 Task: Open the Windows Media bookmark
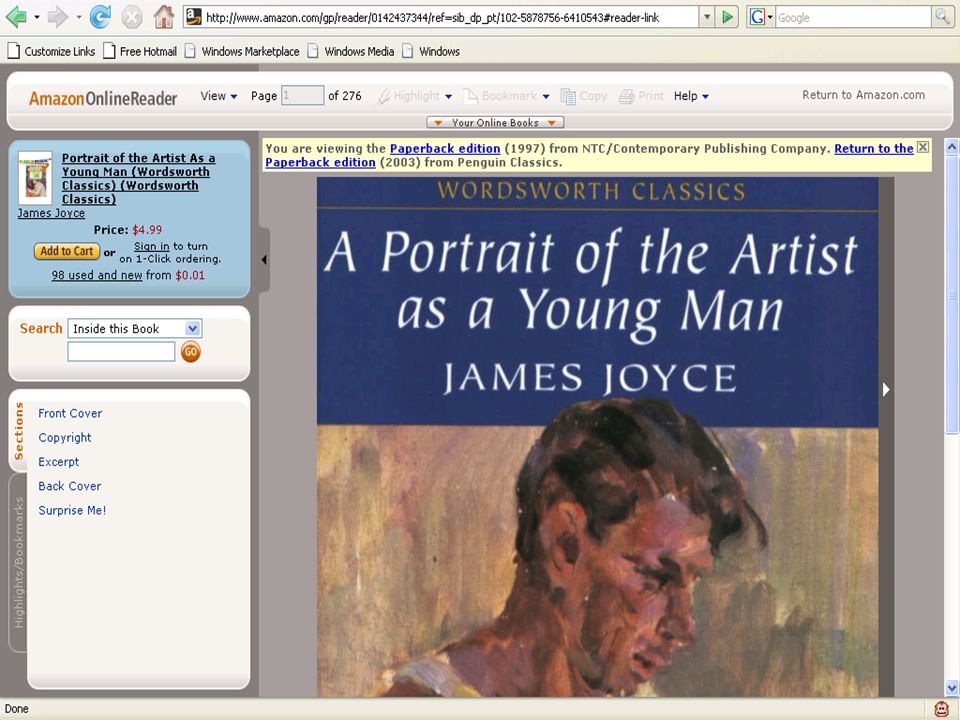[351, 51]
